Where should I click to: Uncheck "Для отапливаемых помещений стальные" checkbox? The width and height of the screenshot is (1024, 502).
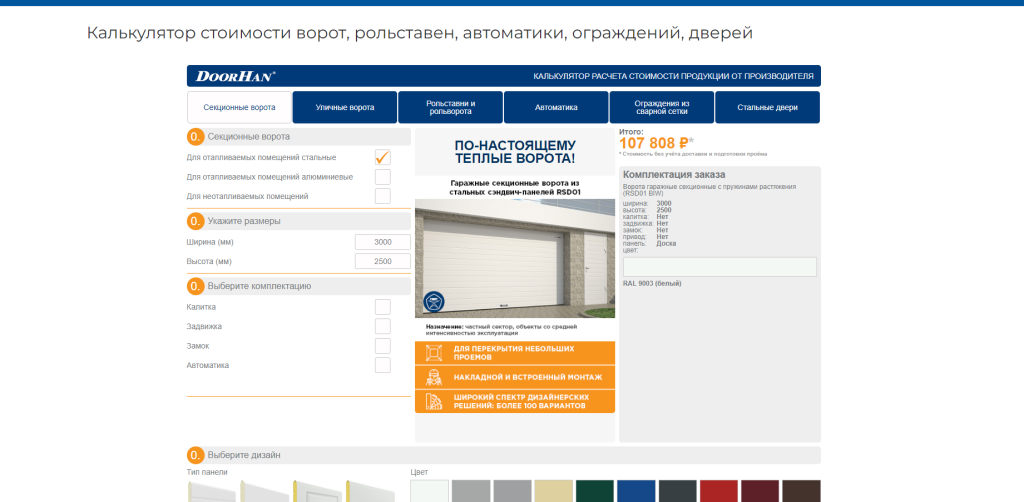382,157
